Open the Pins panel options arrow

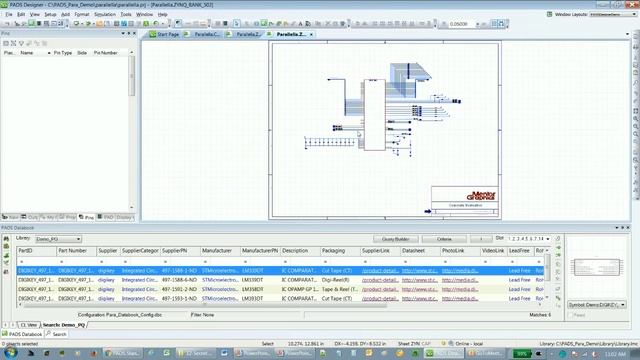(x=123, y=33)
